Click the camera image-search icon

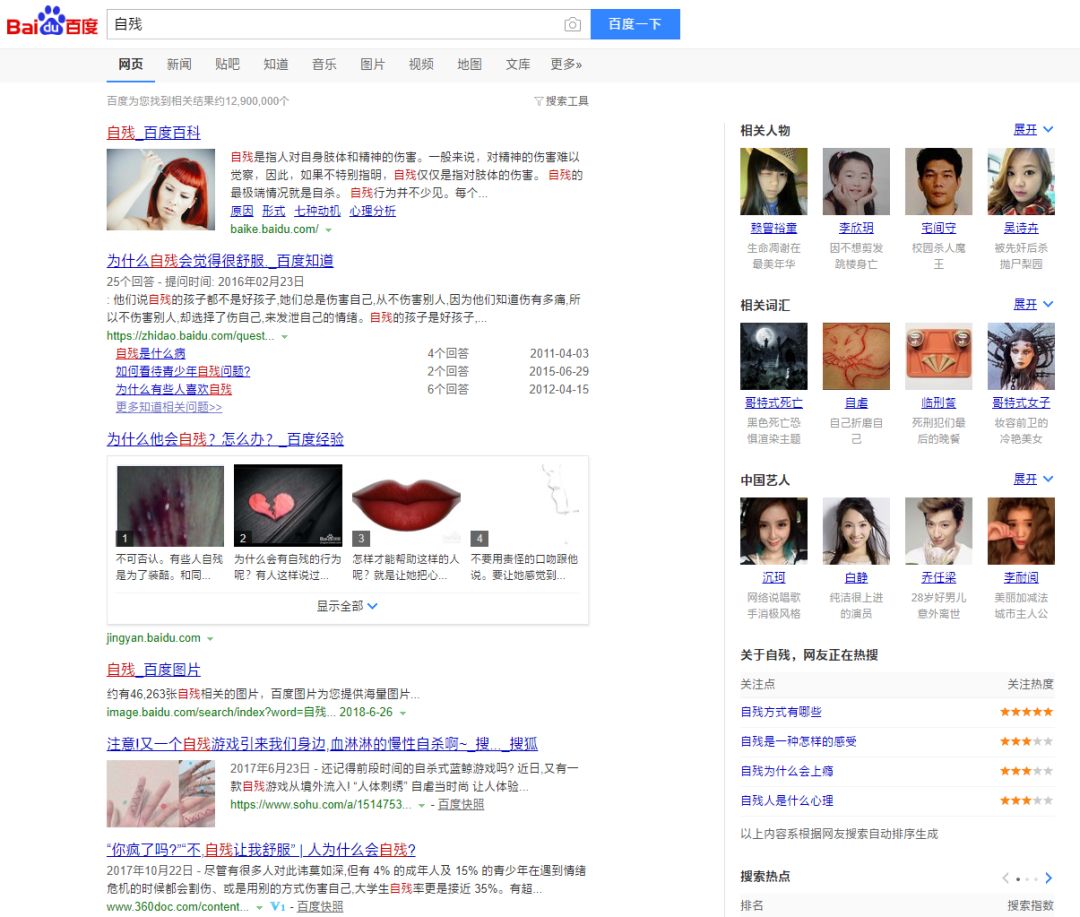(572, 24)
